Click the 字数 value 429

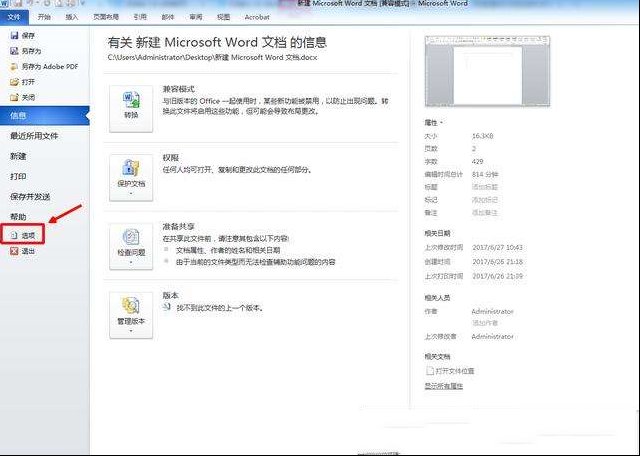[x=478, y=161]
